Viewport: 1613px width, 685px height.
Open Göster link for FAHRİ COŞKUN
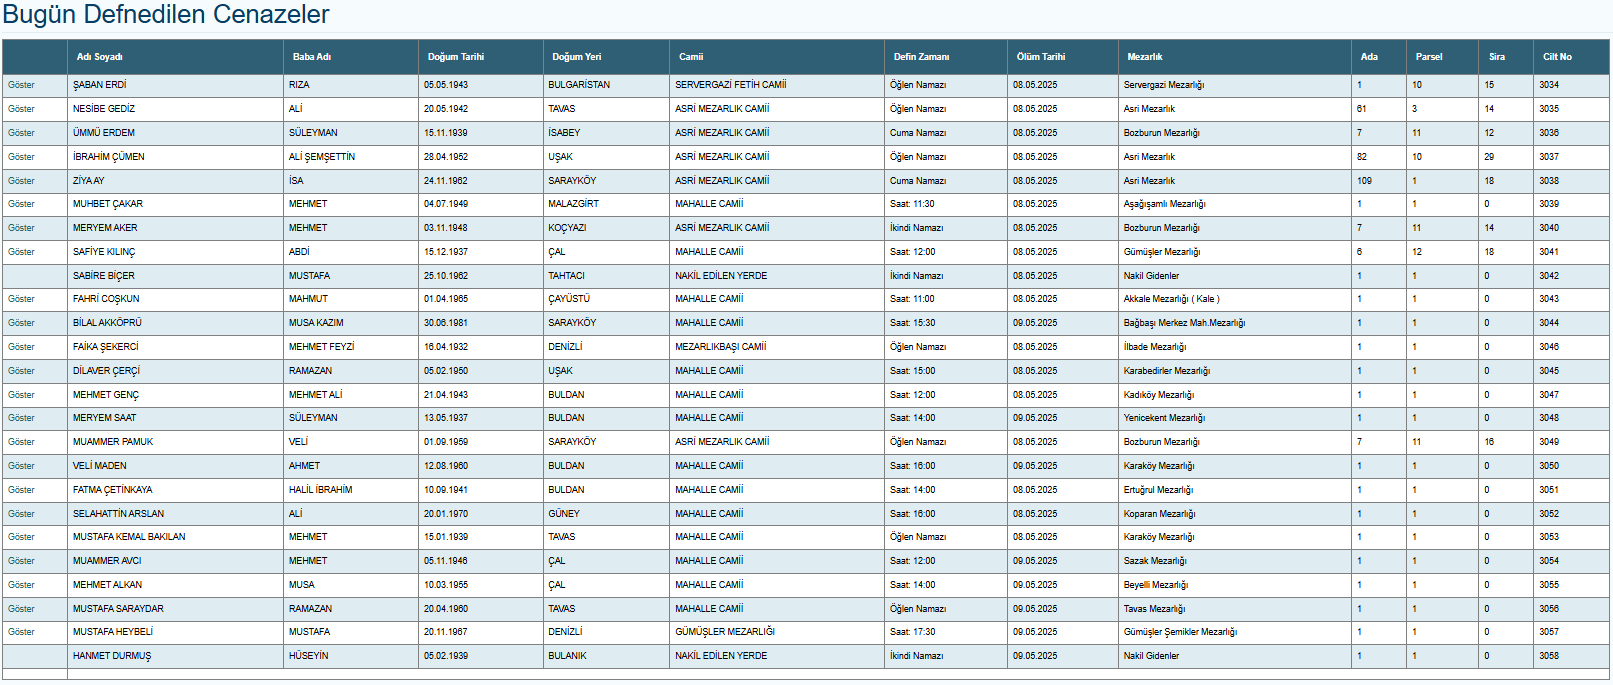click(x=21, y=299)
